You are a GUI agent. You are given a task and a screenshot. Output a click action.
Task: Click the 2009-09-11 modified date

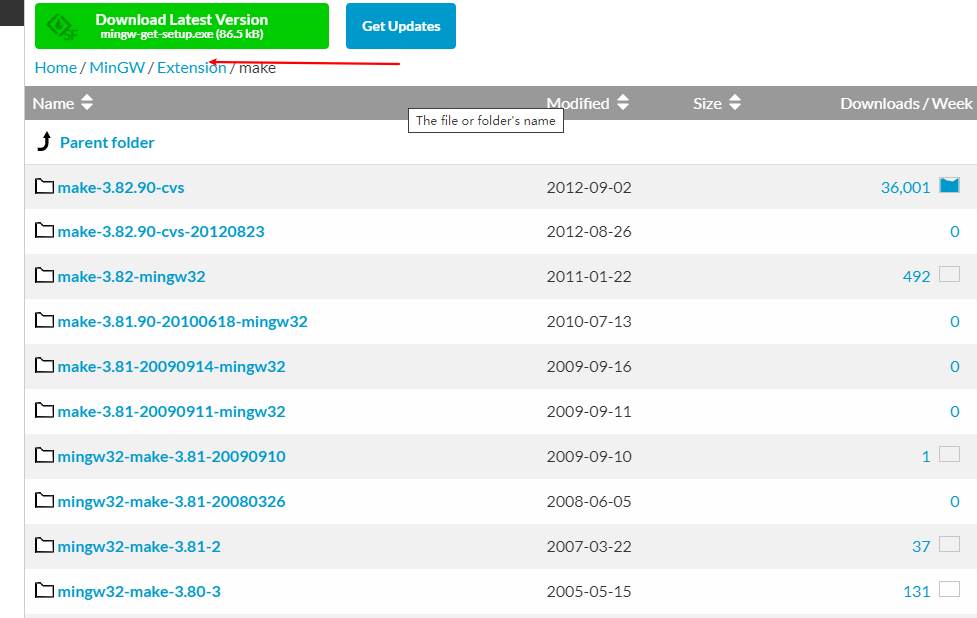point(589,411)
